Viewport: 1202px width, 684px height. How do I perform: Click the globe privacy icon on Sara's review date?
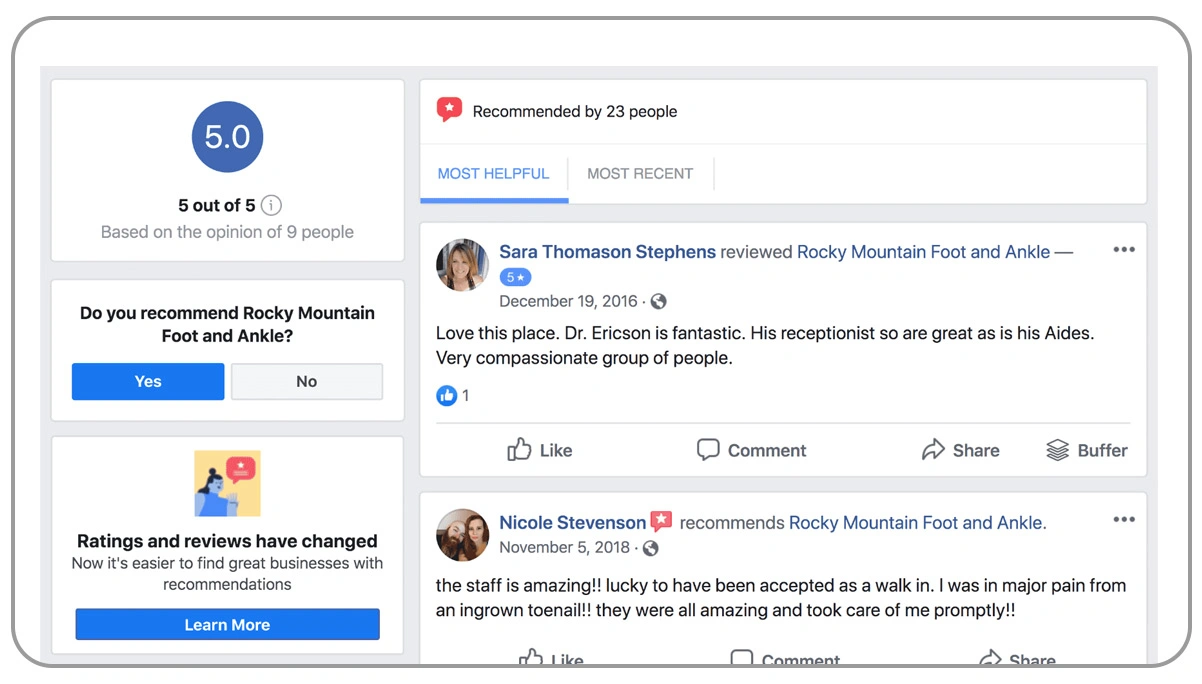pyautogui.click(x=656, y=301)
